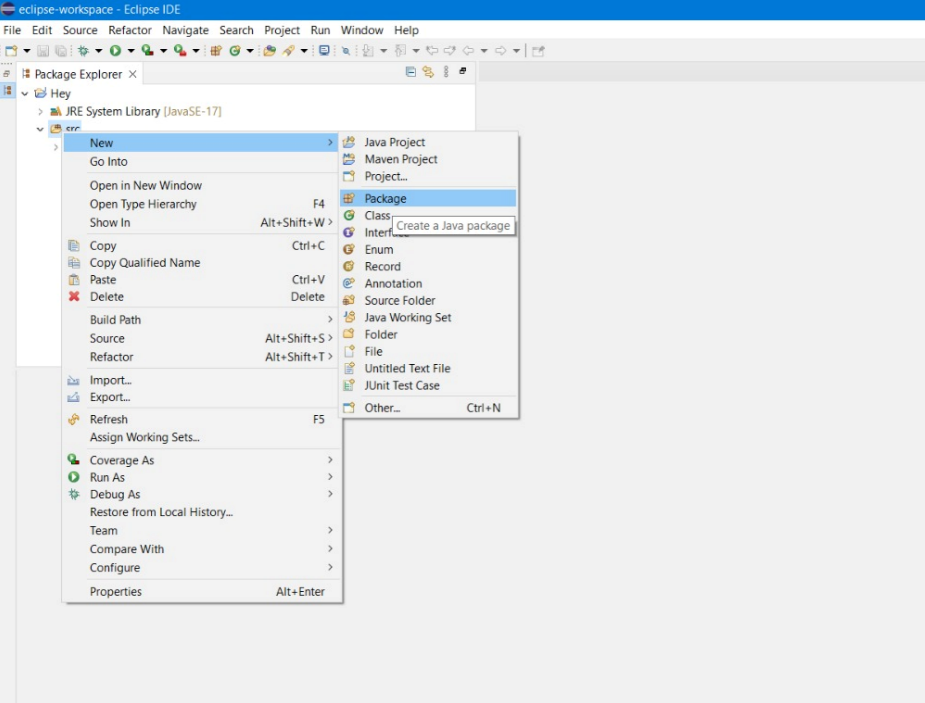Open the Refactor menu in menu bar

[130, 30]
